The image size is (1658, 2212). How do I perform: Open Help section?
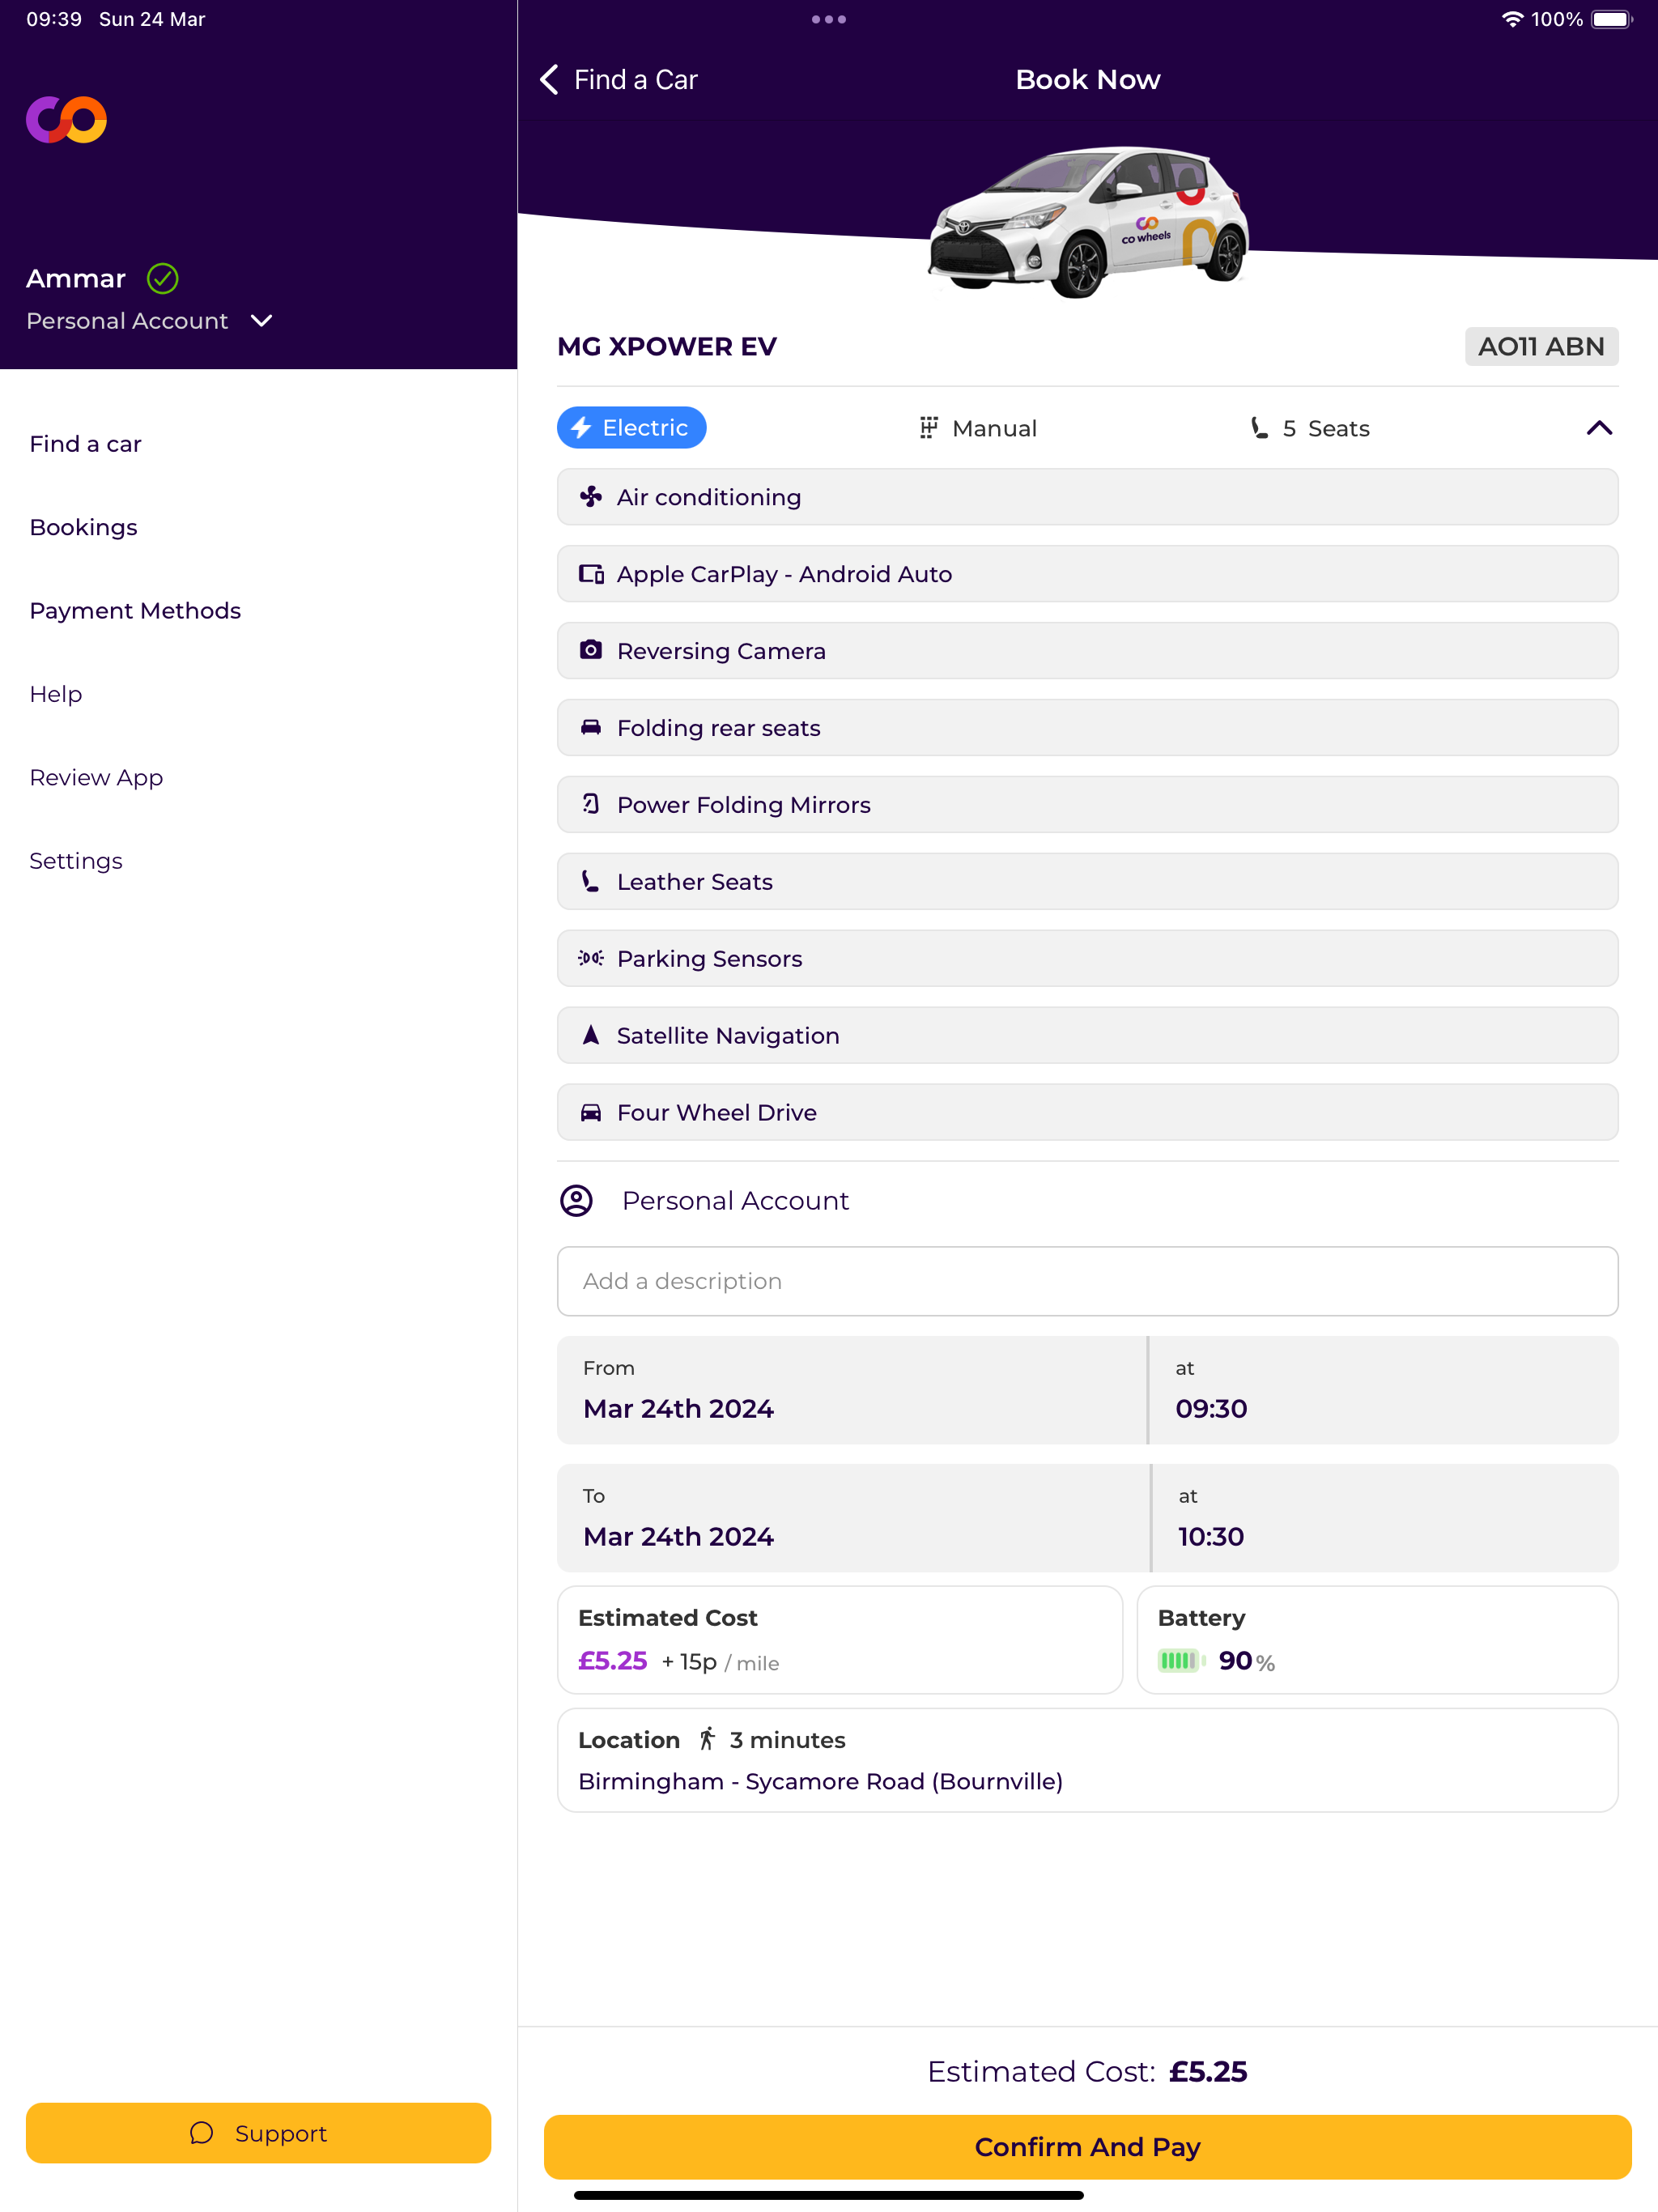pyautogui.click(x=56, y=694)
